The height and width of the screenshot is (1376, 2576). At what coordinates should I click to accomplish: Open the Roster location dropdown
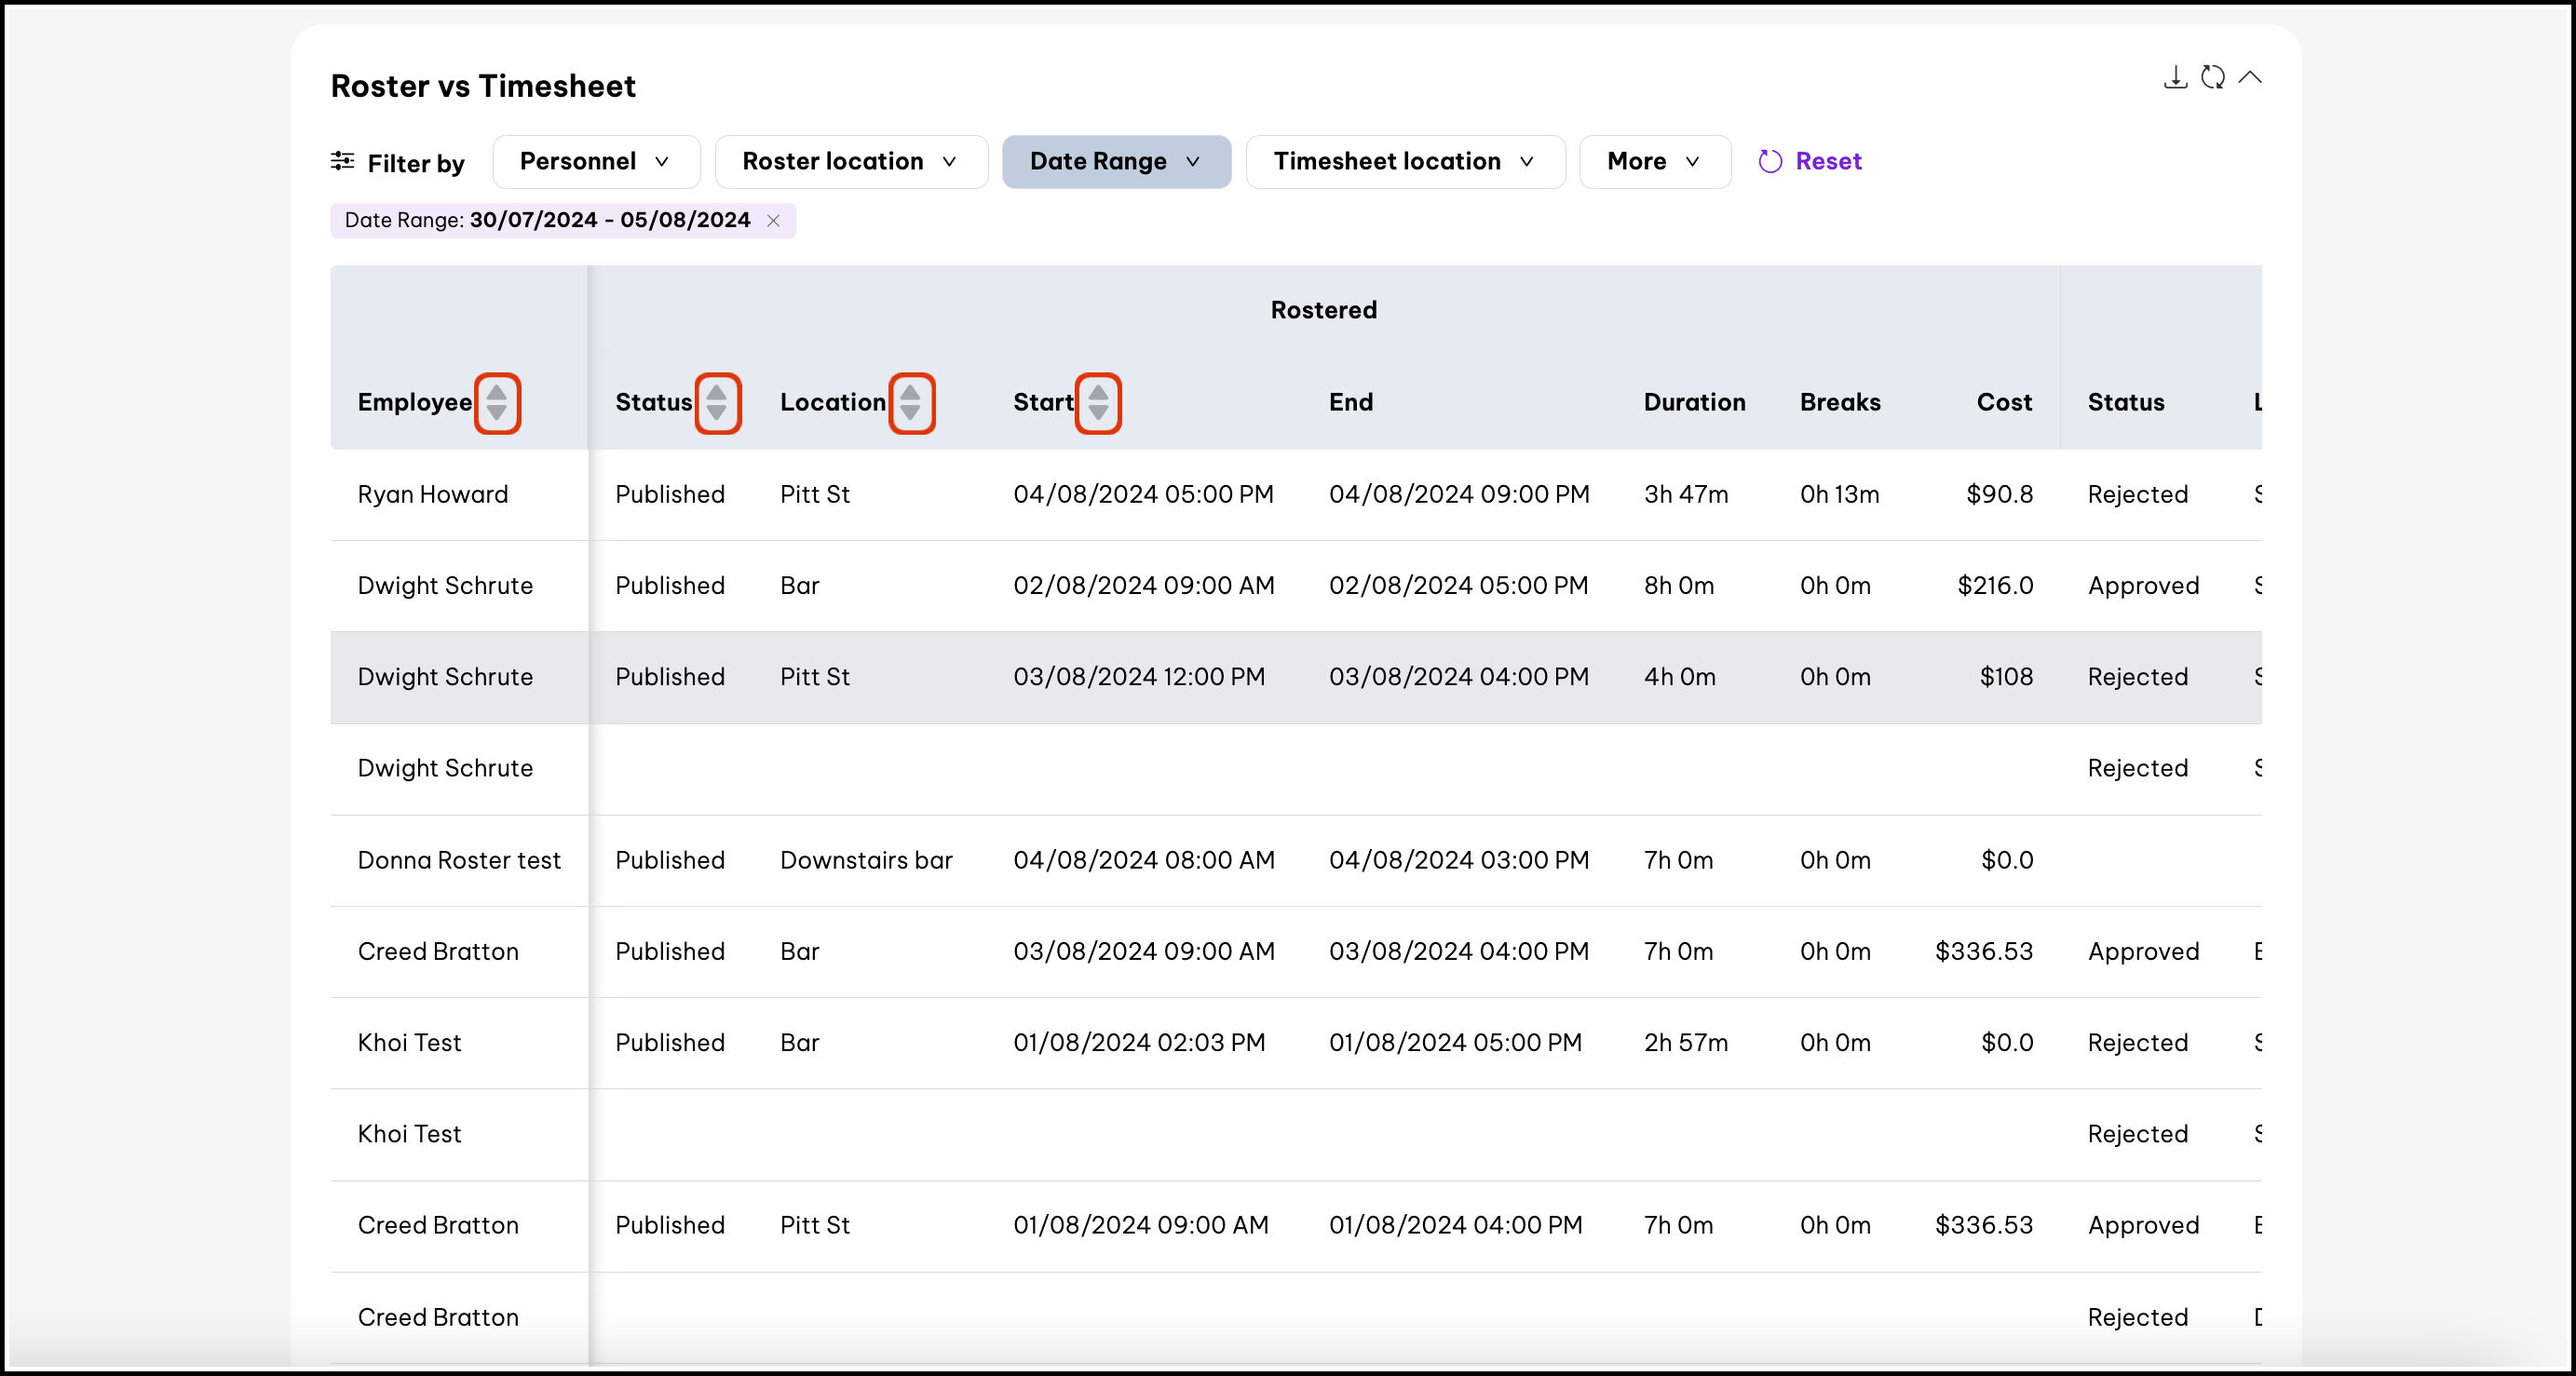pos(851,162)
